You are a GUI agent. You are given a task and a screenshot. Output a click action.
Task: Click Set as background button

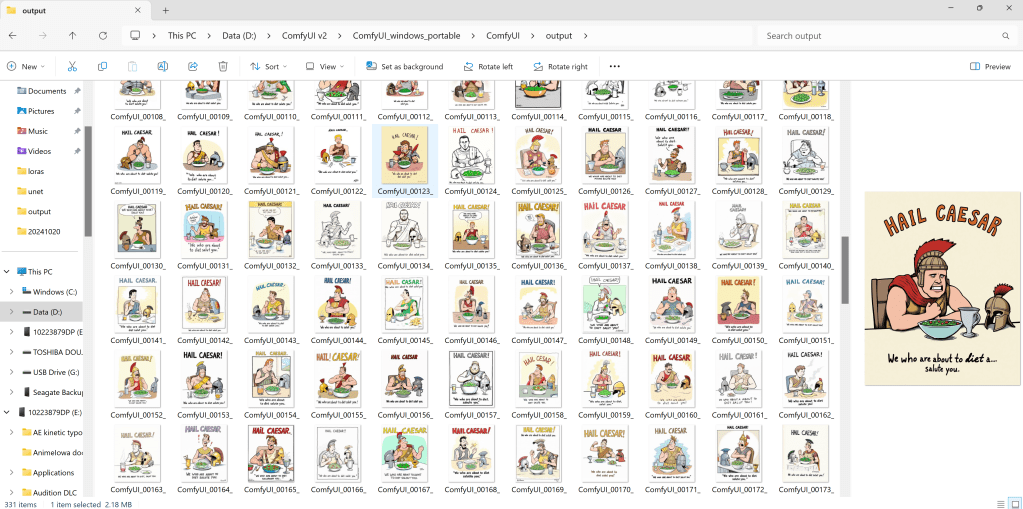404,66
